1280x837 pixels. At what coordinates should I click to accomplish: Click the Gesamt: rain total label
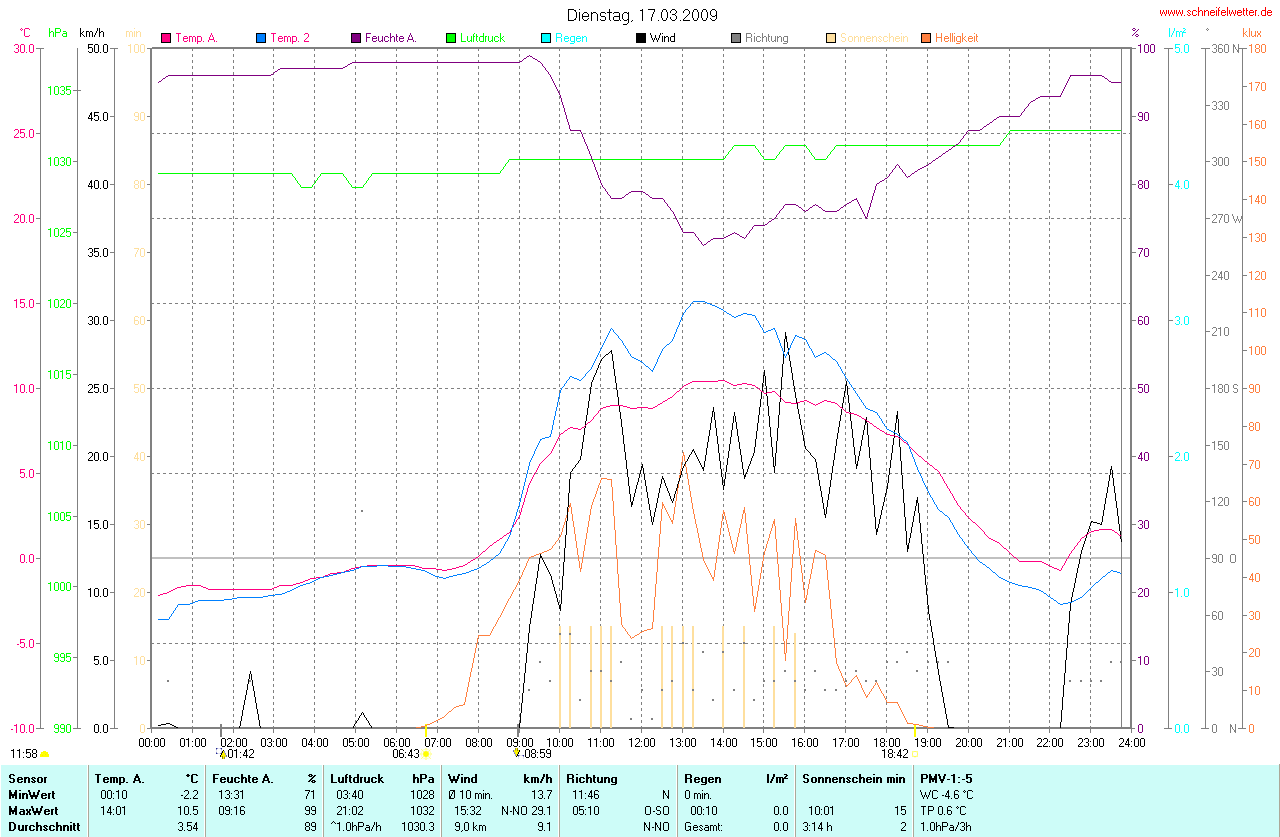point(705,827)
